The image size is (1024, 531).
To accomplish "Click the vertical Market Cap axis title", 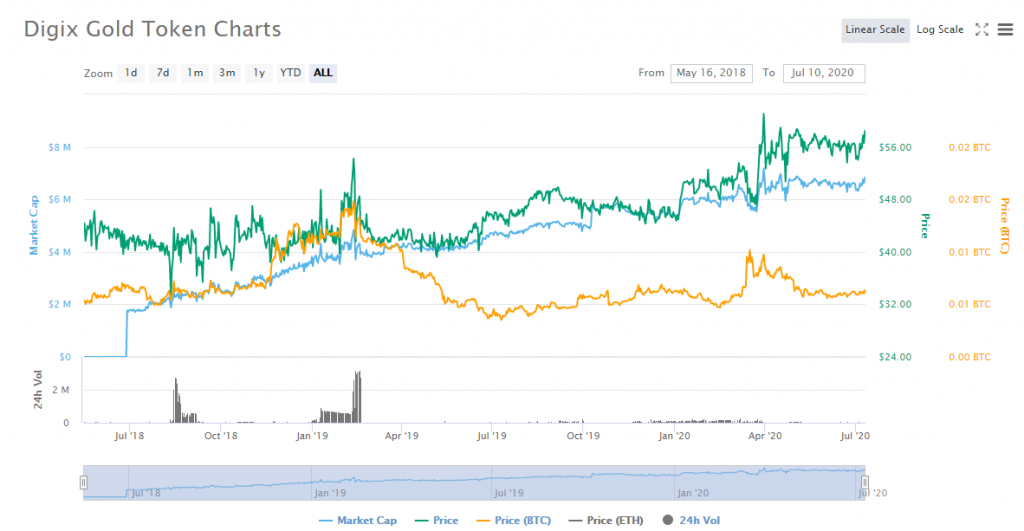I will tap(34, 225).
